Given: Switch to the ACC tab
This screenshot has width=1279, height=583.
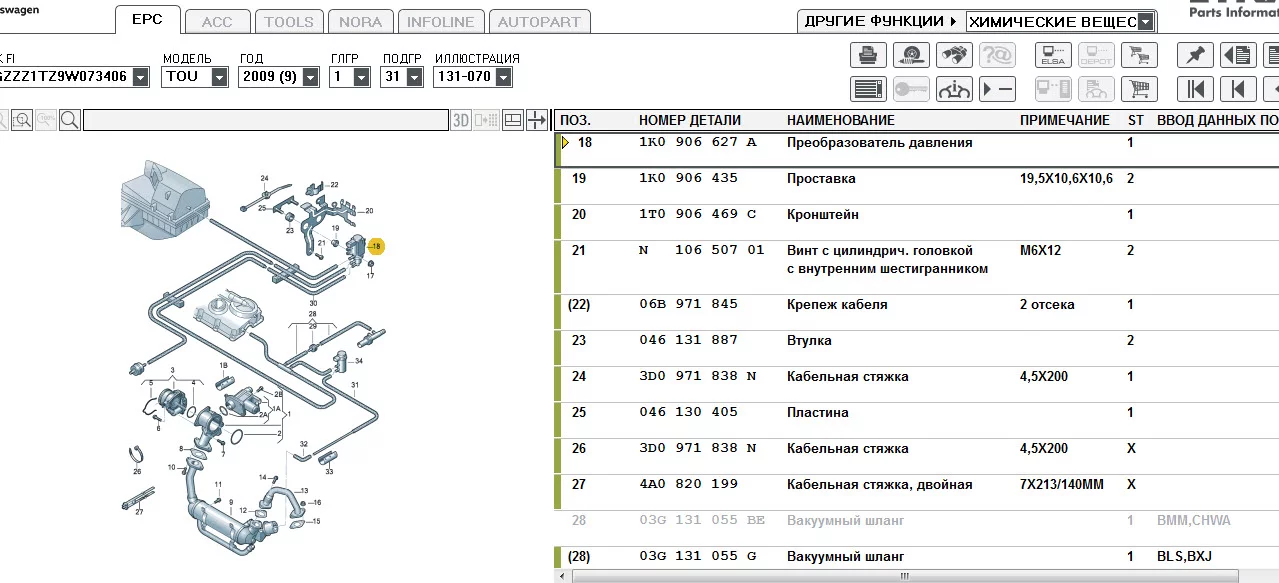Looking at the screenshot, I should pos(217,21).
